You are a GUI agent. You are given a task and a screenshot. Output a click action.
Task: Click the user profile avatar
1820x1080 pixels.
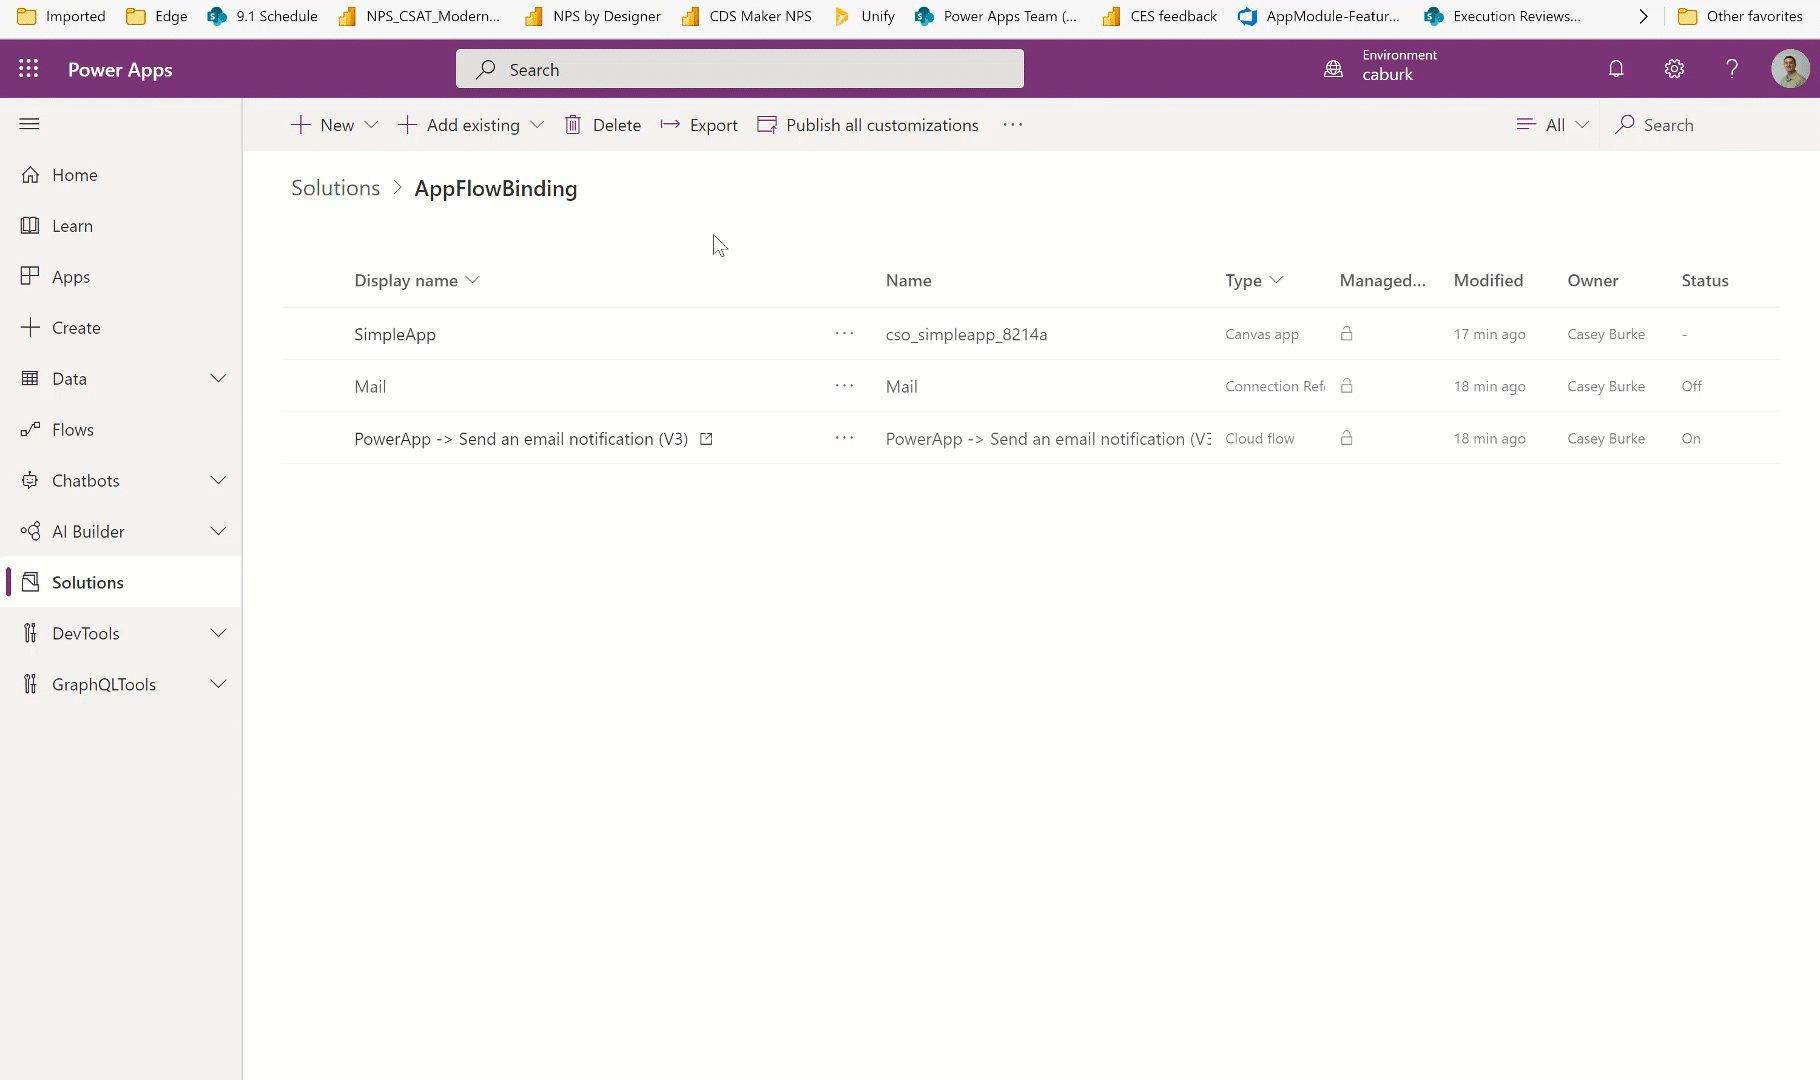click(1789, 69)
